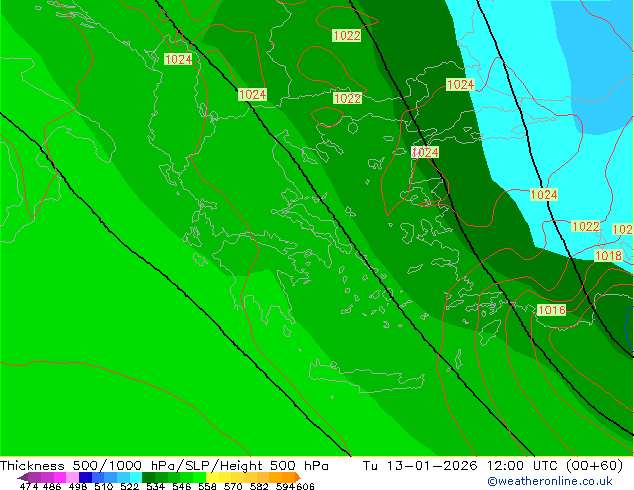Click the legend value 510
Image resolution: width=634 pixels, height=490 pixels.
pos(104,486)
